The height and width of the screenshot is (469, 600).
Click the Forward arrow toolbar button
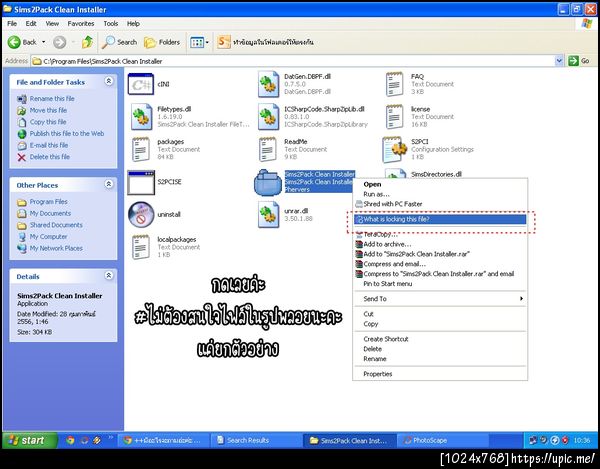click(x=59, y=42)
